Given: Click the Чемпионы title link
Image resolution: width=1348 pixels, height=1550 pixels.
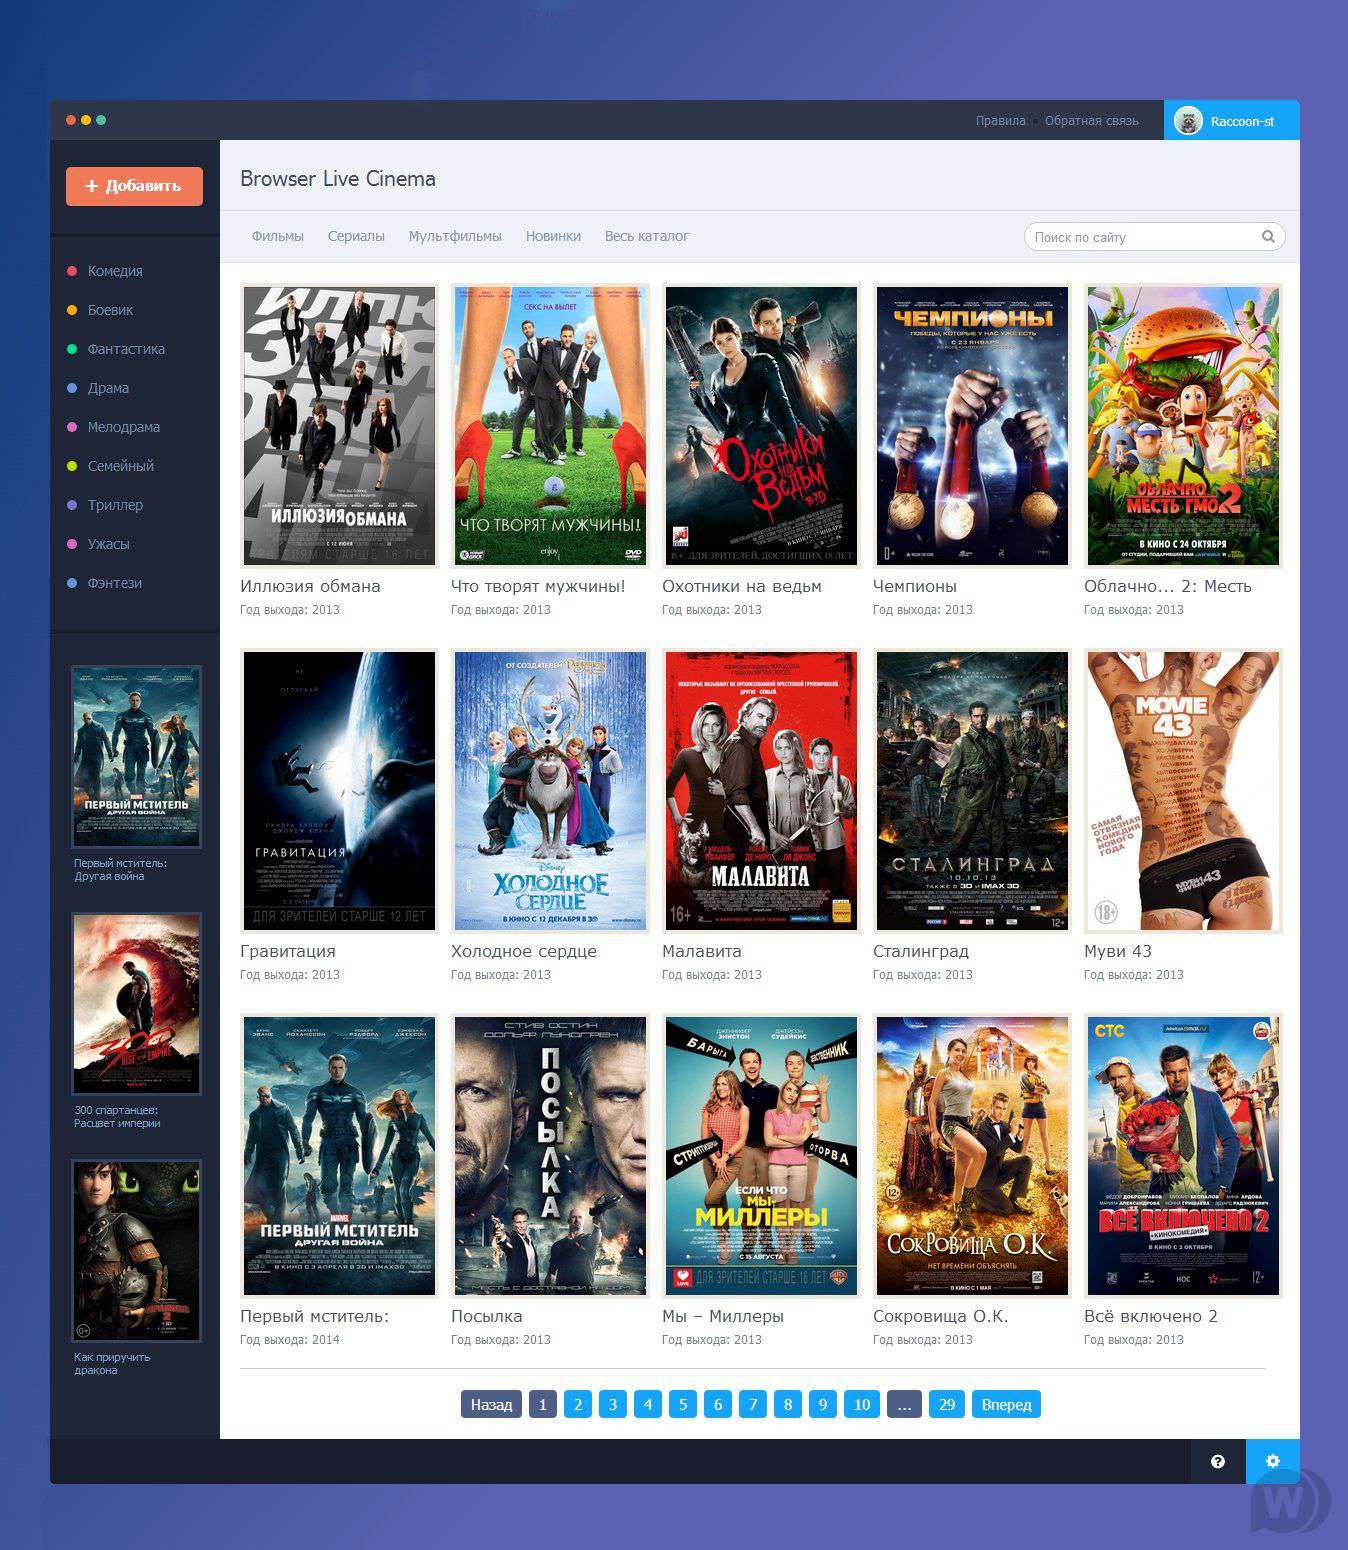Looking at the screenshot, I should pyautogui.click(x=915, y=586).
